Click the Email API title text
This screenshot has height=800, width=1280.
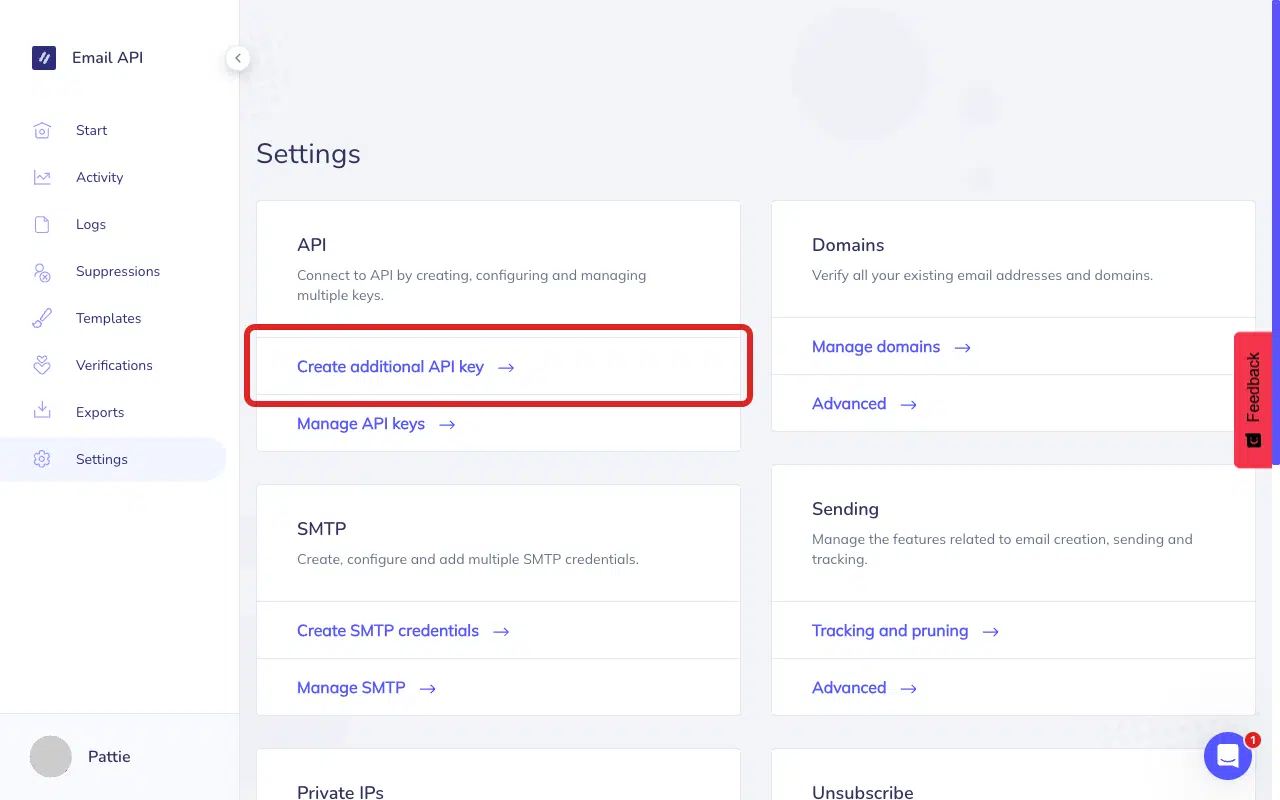[107, 58]
